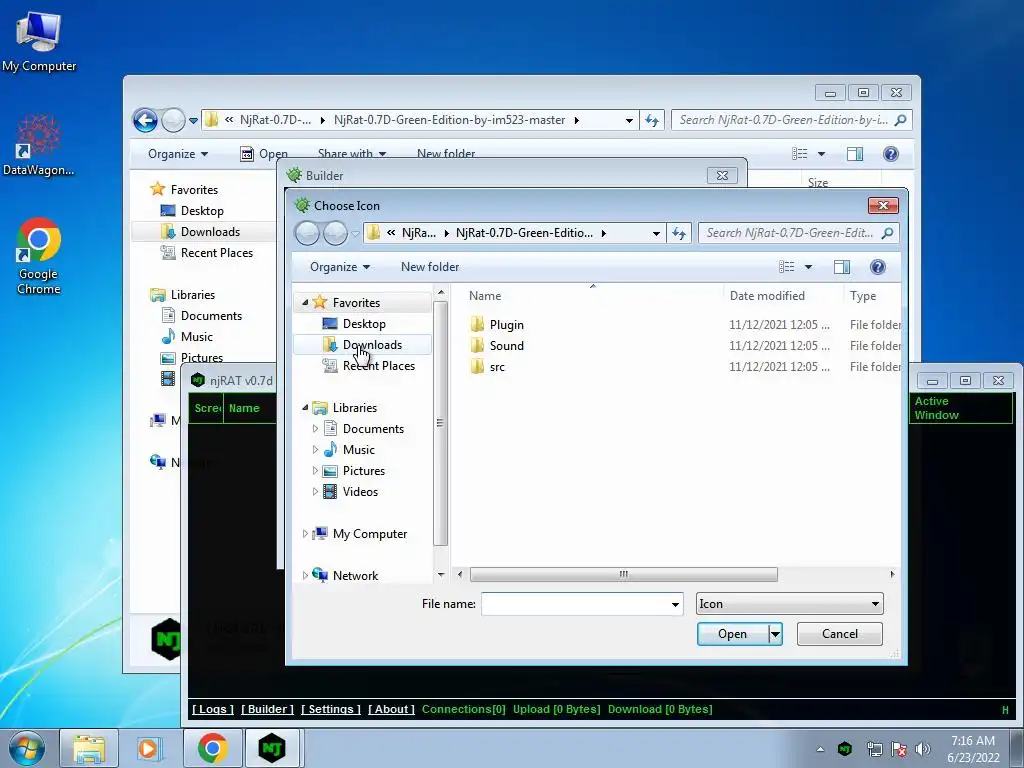Open My Computer desktop icon
The image size is (1024, 768).
[39, 40]
